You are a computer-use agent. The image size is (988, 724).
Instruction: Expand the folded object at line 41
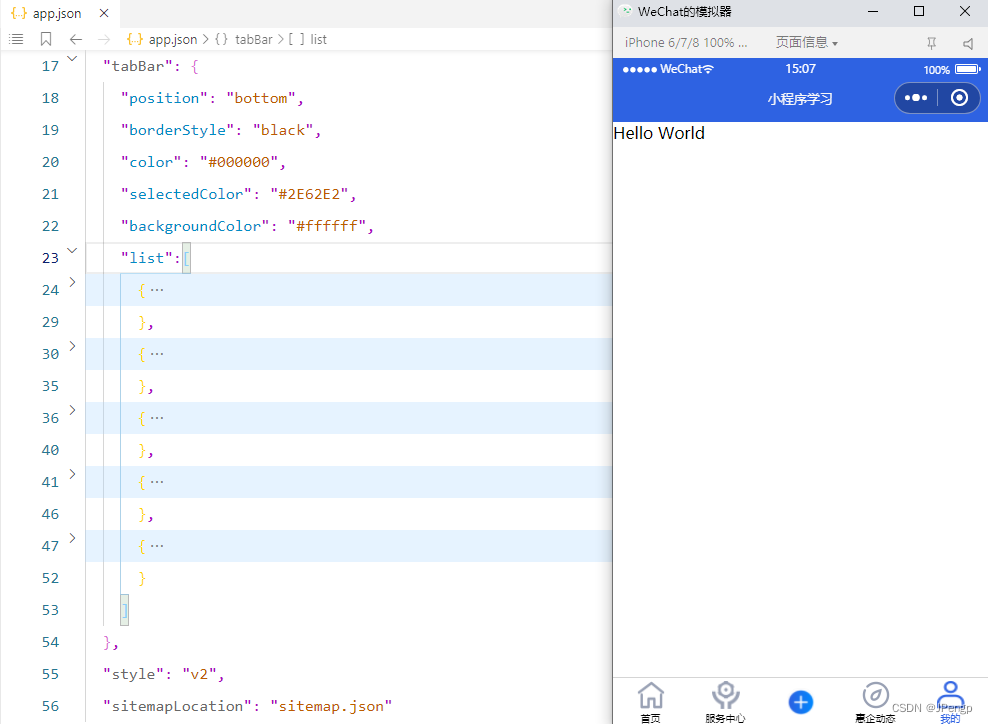pos(72,474)
